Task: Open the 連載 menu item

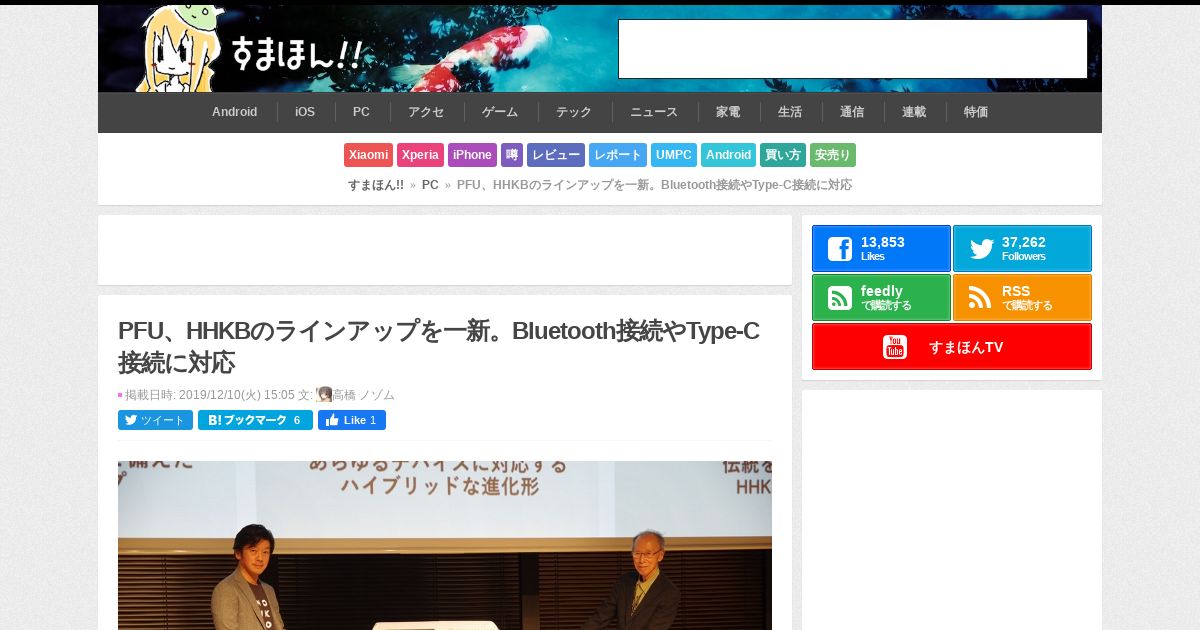Action: pos(914,112)
